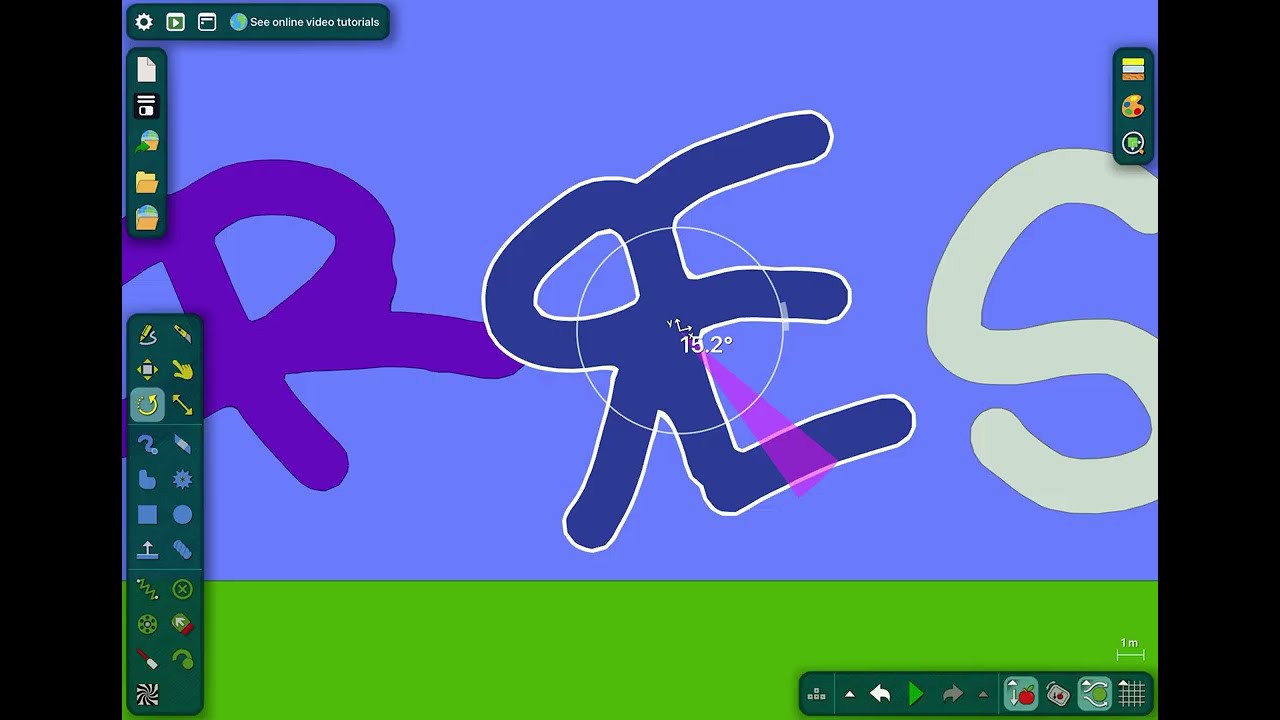Open the local scenes folder
The image size is (1280, 720).
coord(147,181)
